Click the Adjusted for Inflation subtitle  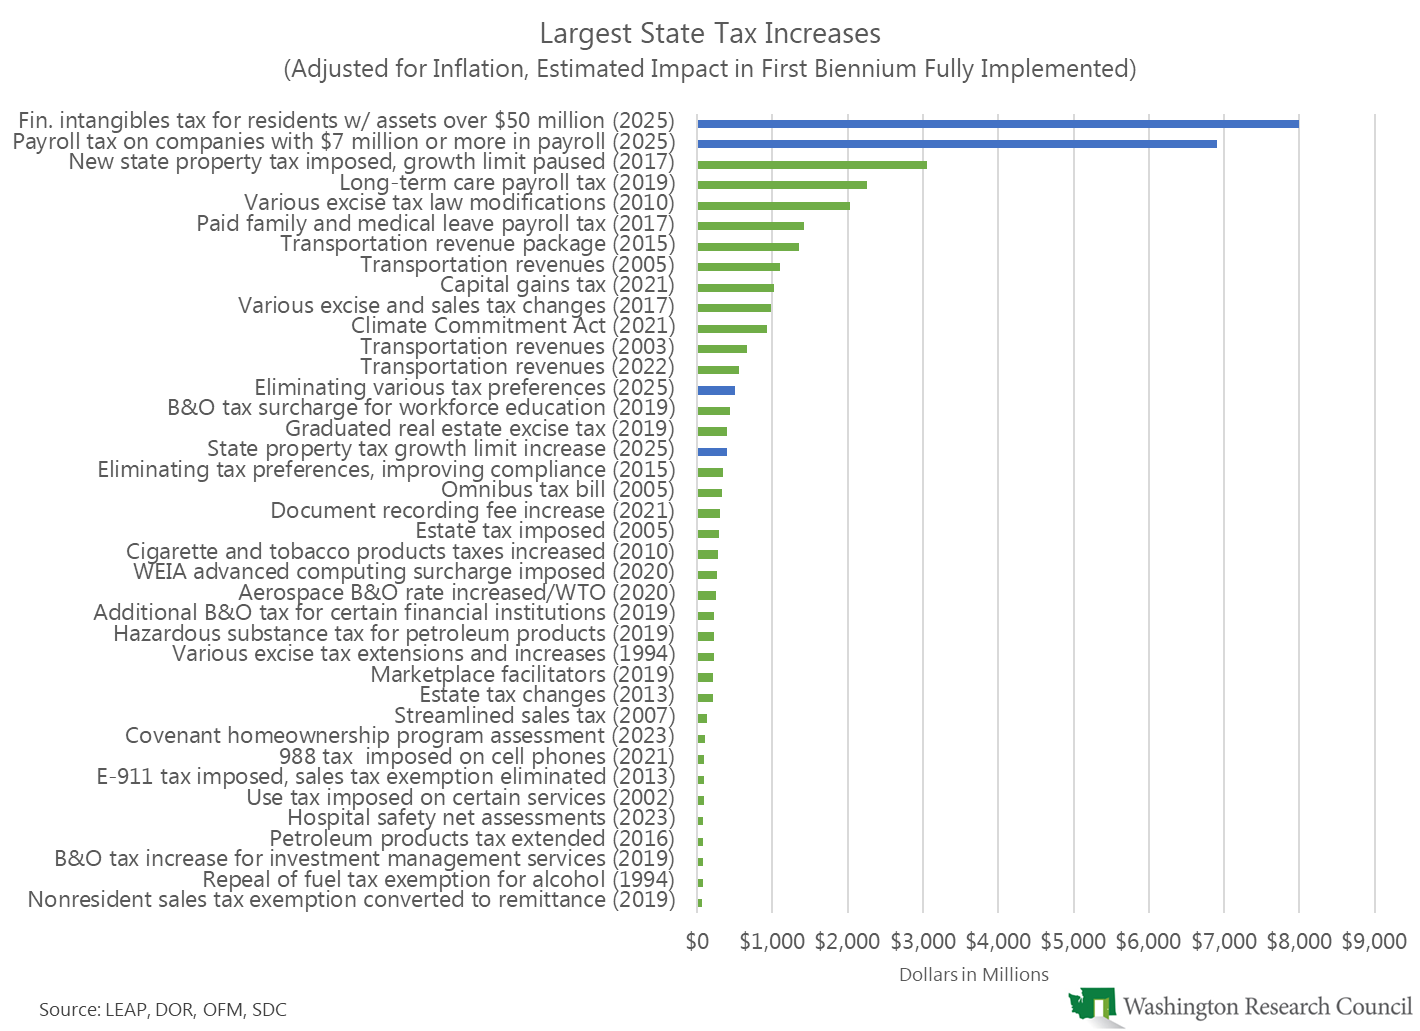point(710,69)
